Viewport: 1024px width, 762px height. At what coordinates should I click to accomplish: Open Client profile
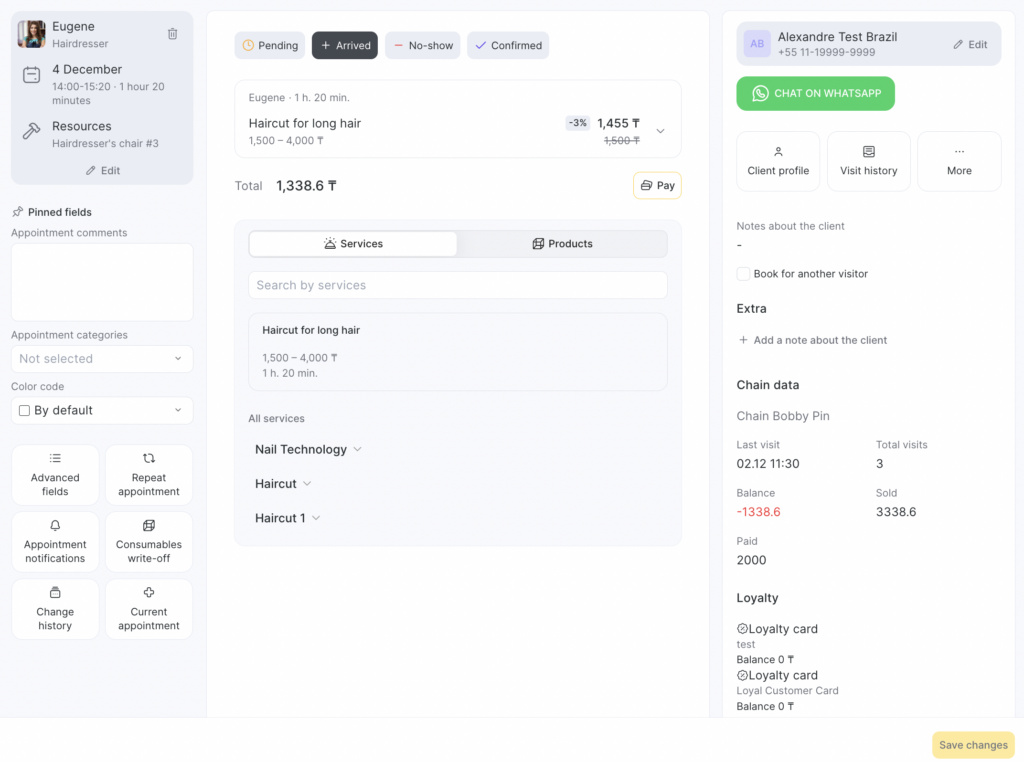(778, 161)
